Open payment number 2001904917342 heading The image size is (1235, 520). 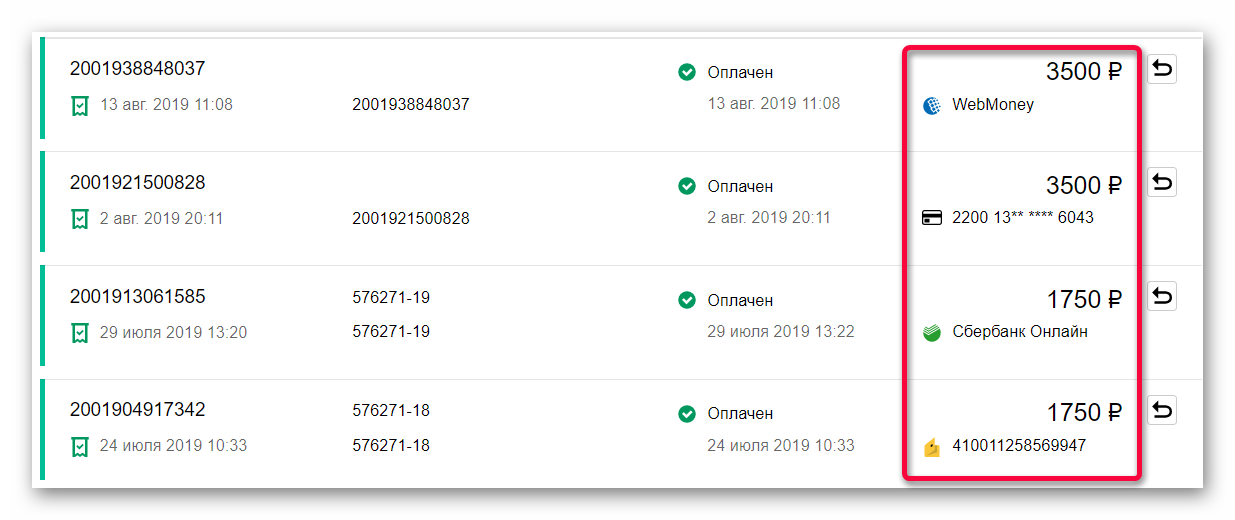pos(137,410)
